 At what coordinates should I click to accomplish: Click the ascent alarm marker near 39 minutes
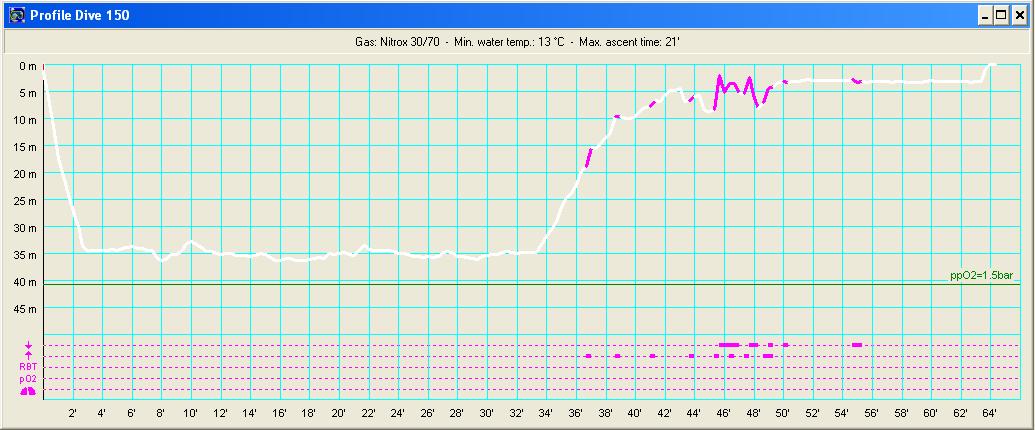pos(617,356)
